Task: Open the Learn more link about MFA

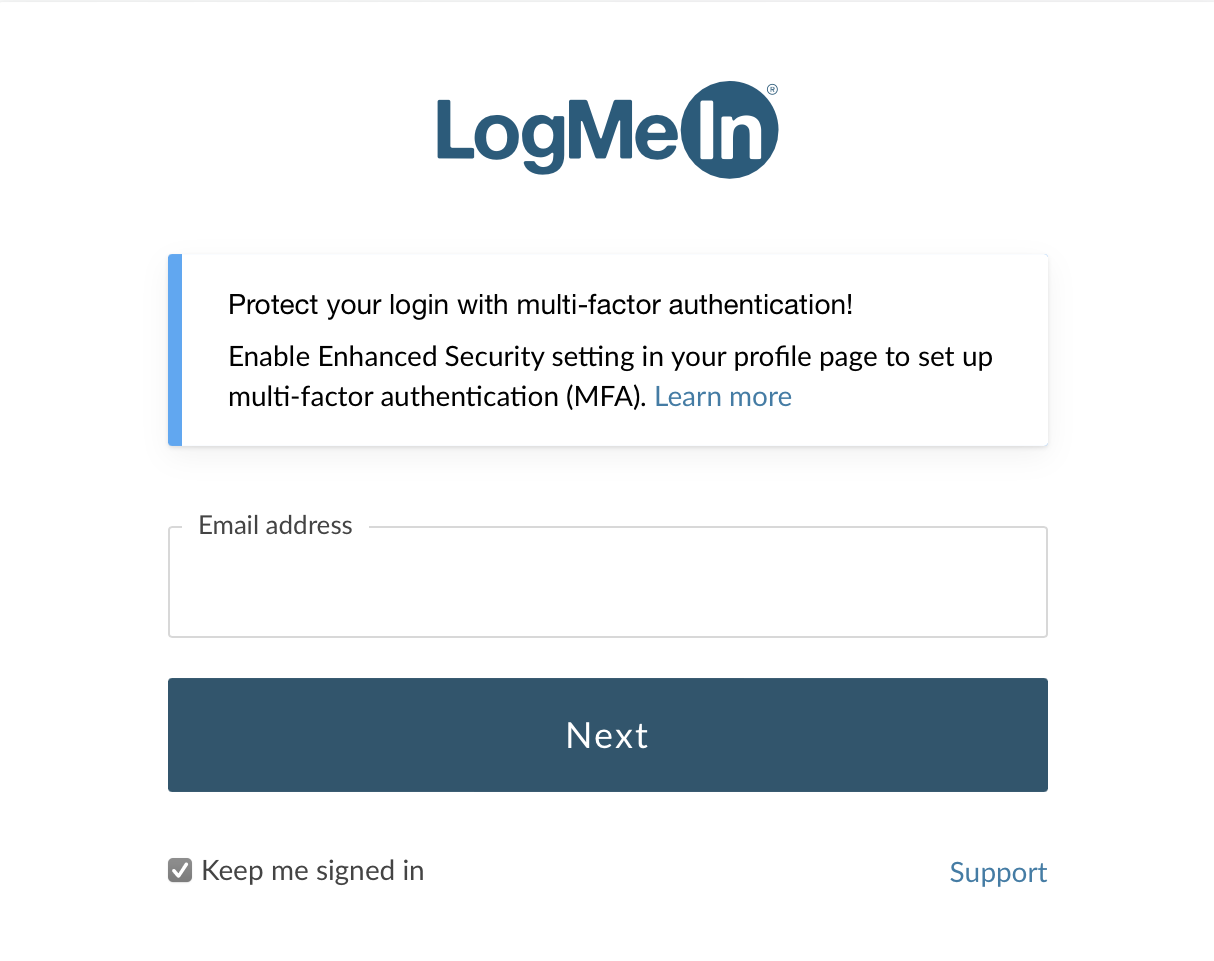Action: pos(723,397)
